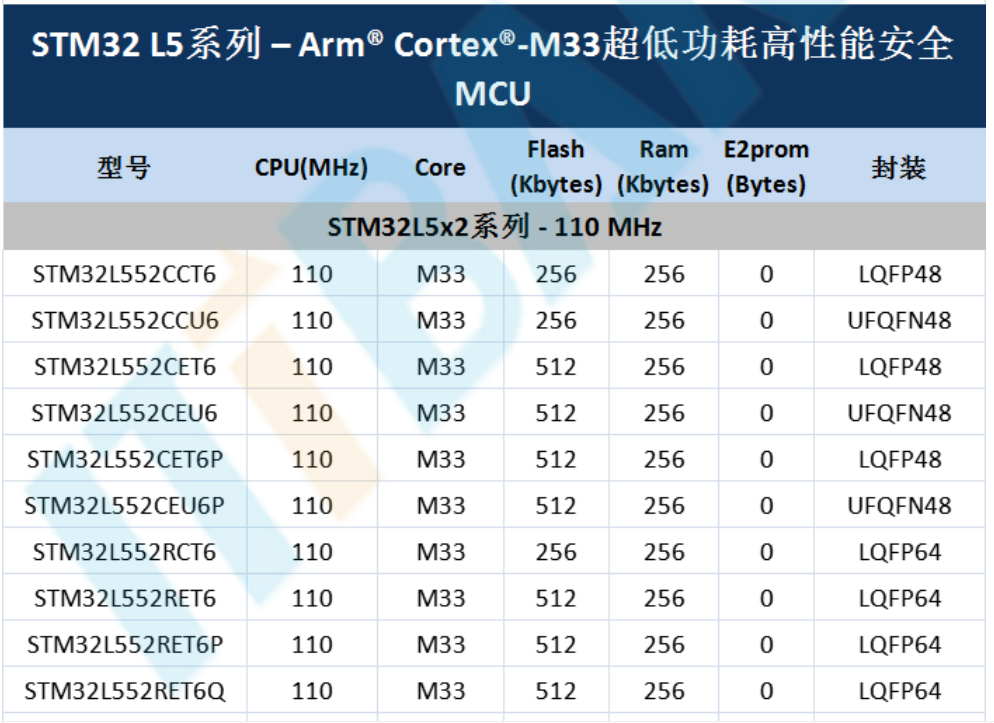Viewport: 994px width, 723px height.
Task: Select the STM32L552CEU6P model cell
Action: [124, 506]
